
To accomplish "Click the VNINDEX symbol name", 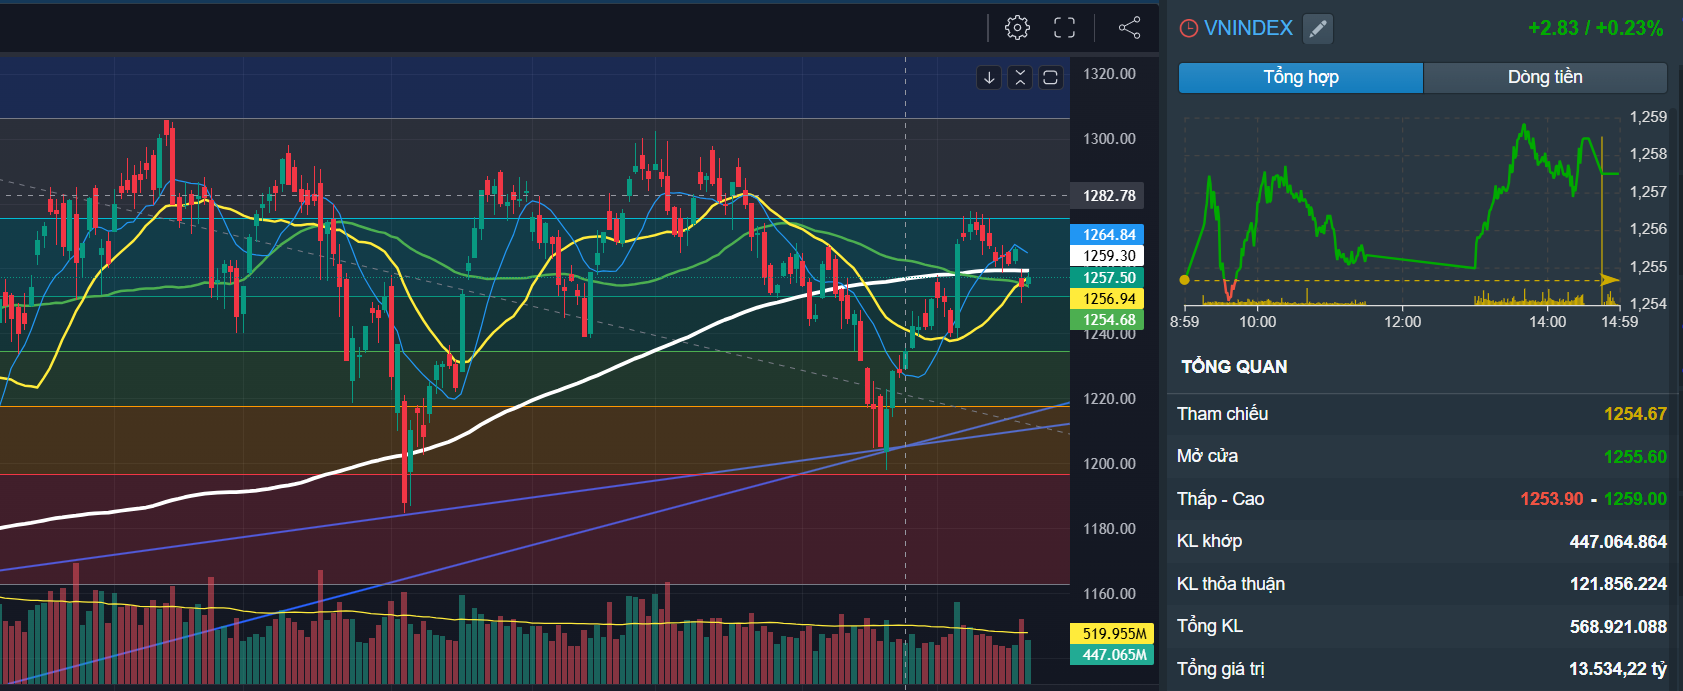I will pyautogui.click(x=1248, y=28).
